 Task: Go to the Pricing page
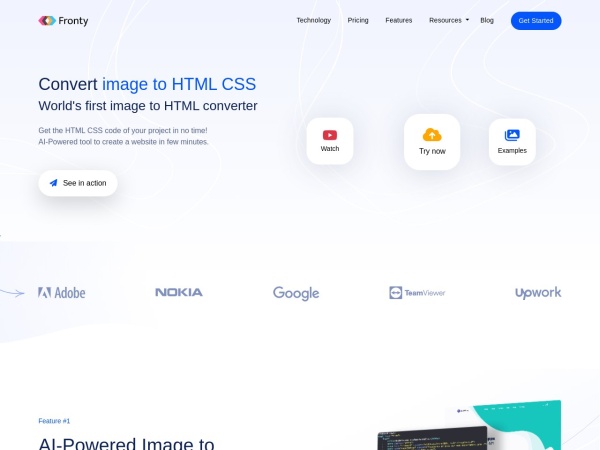coord(358,20)
